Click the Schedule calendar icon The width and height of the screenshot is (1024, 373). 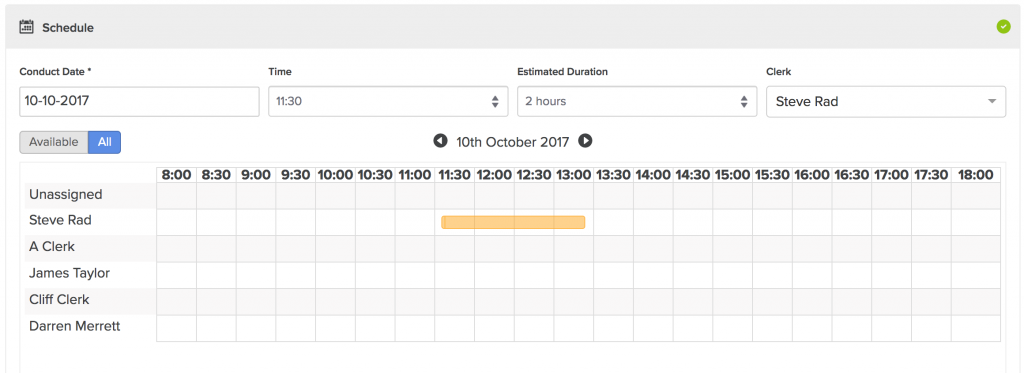(27, 27)
